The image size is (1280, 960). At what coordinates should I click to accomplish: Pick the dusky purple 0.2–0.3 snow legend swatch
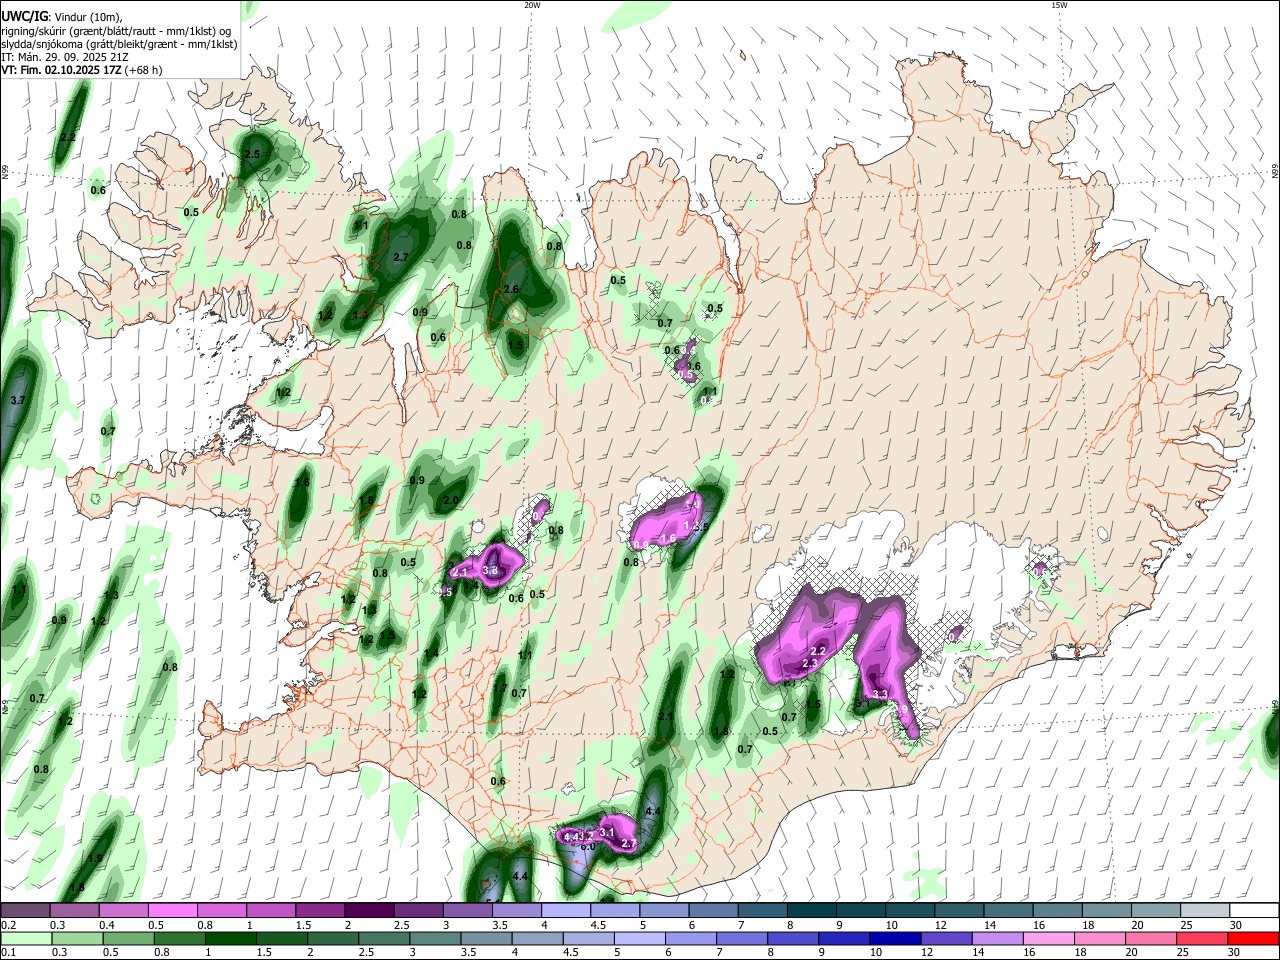25,911
